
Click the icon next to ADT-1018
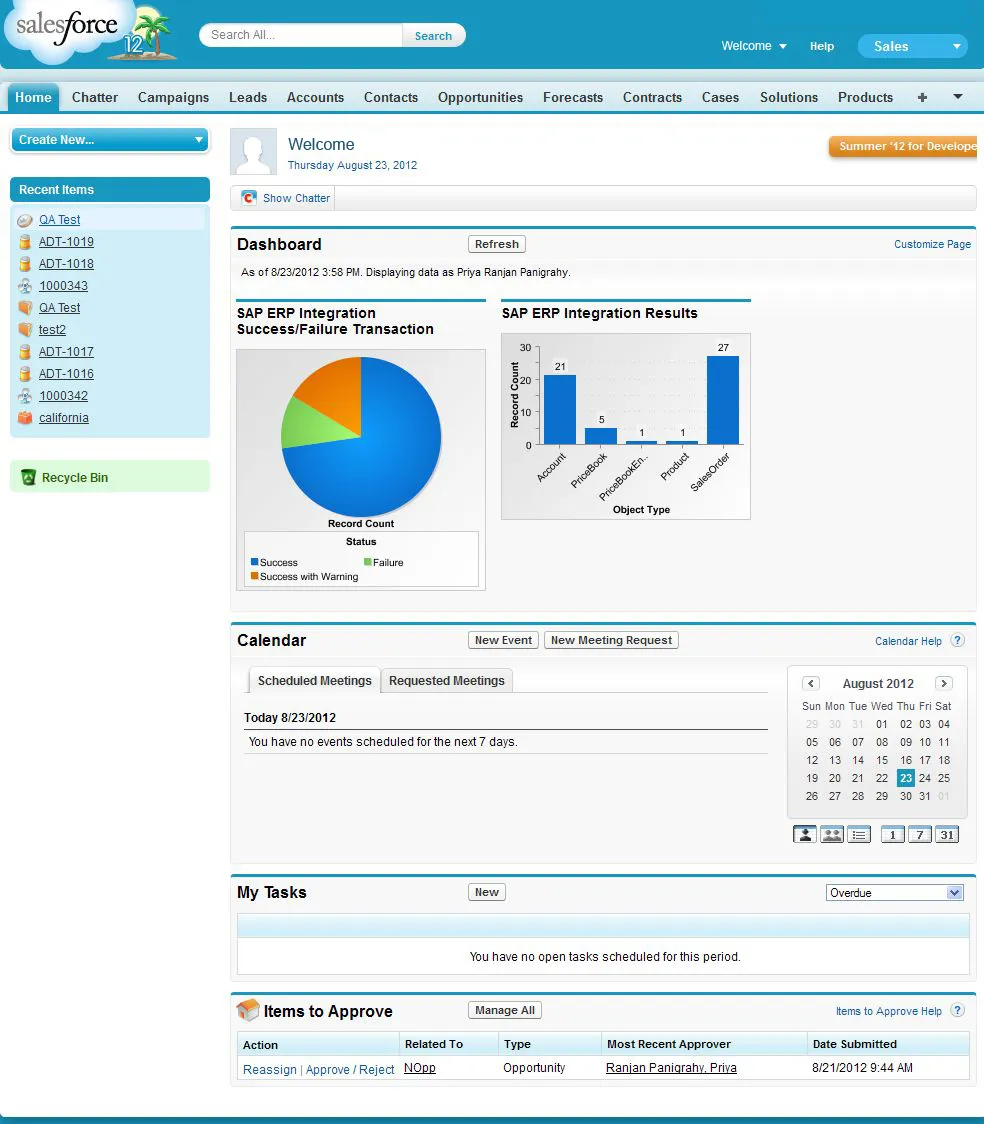tap(25, 264)
